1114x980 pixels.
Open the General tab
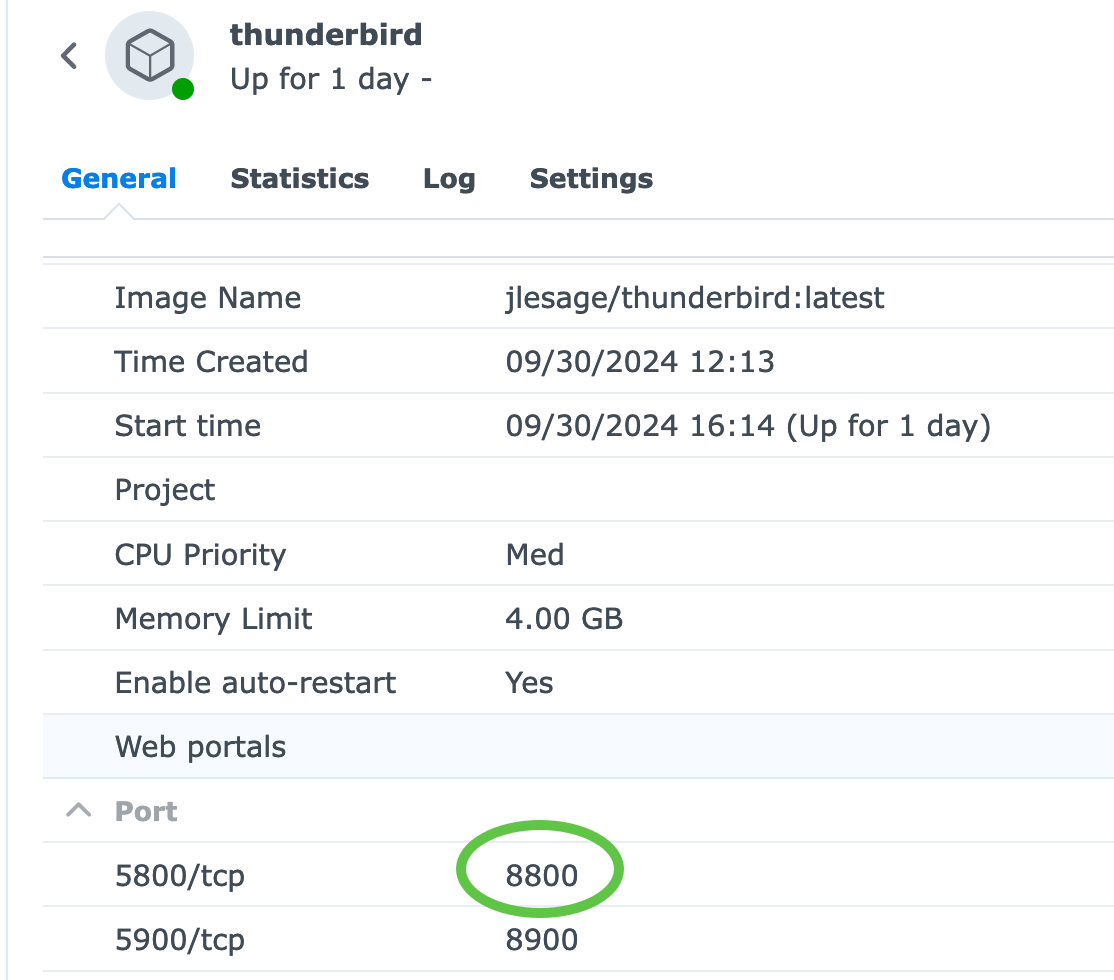tap(119, 179)
